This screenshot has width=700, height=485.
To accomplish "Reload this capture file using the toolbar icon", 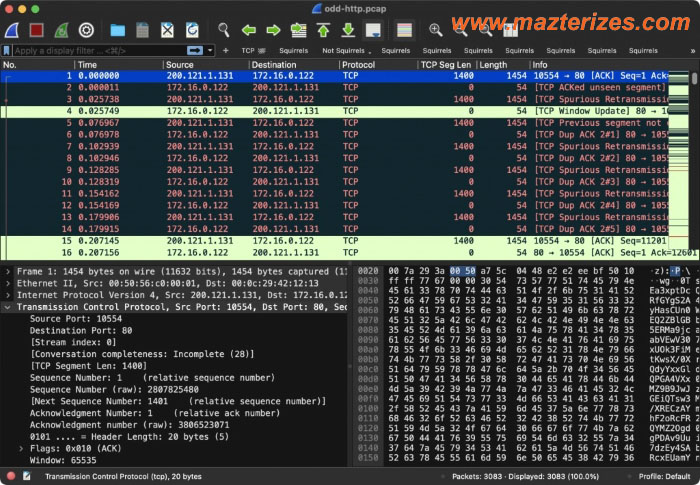I will point(192,30).
